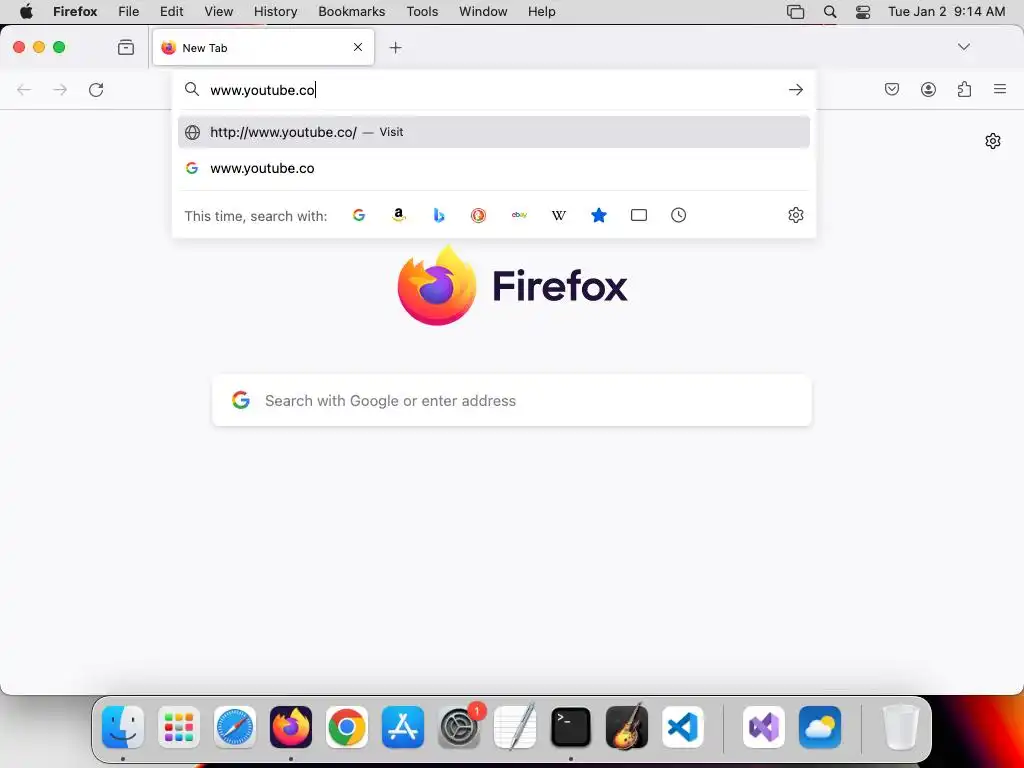Click the Go arrow in address bar
This screenshot has width=1024, height=768.
point(795,89)
